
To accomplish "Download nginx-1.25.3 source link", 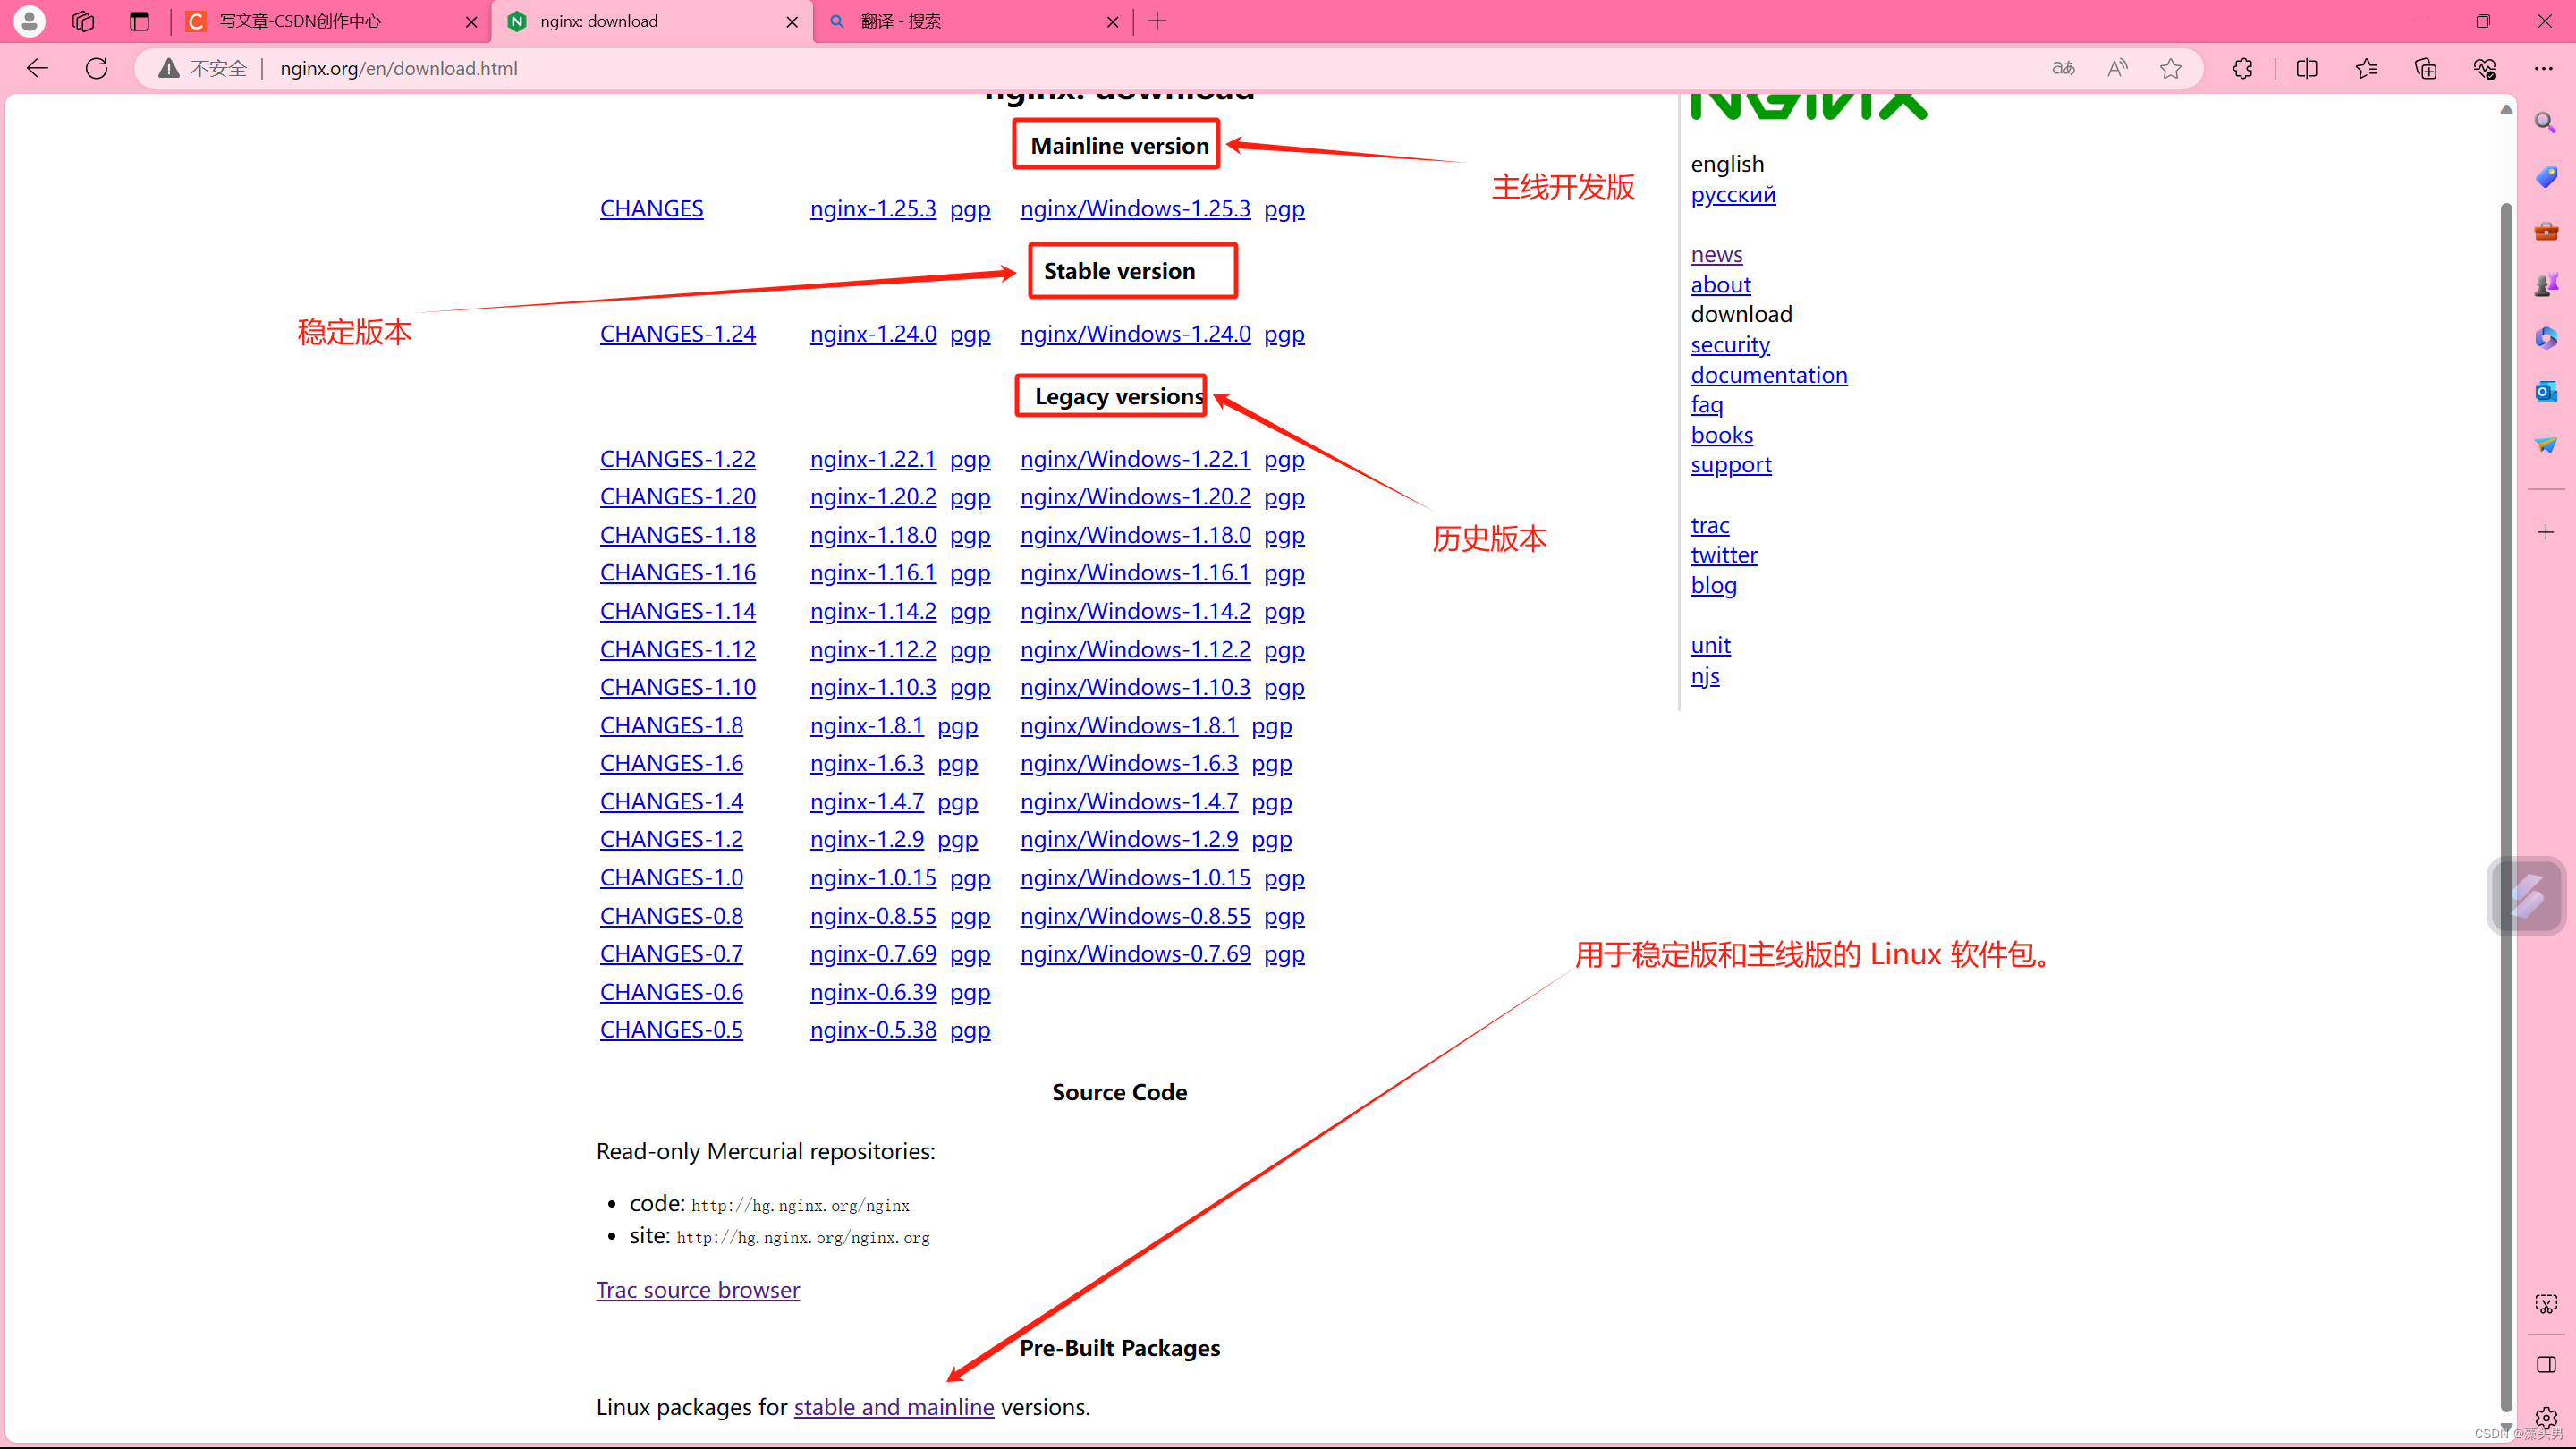I will click(x=873, y=209).
